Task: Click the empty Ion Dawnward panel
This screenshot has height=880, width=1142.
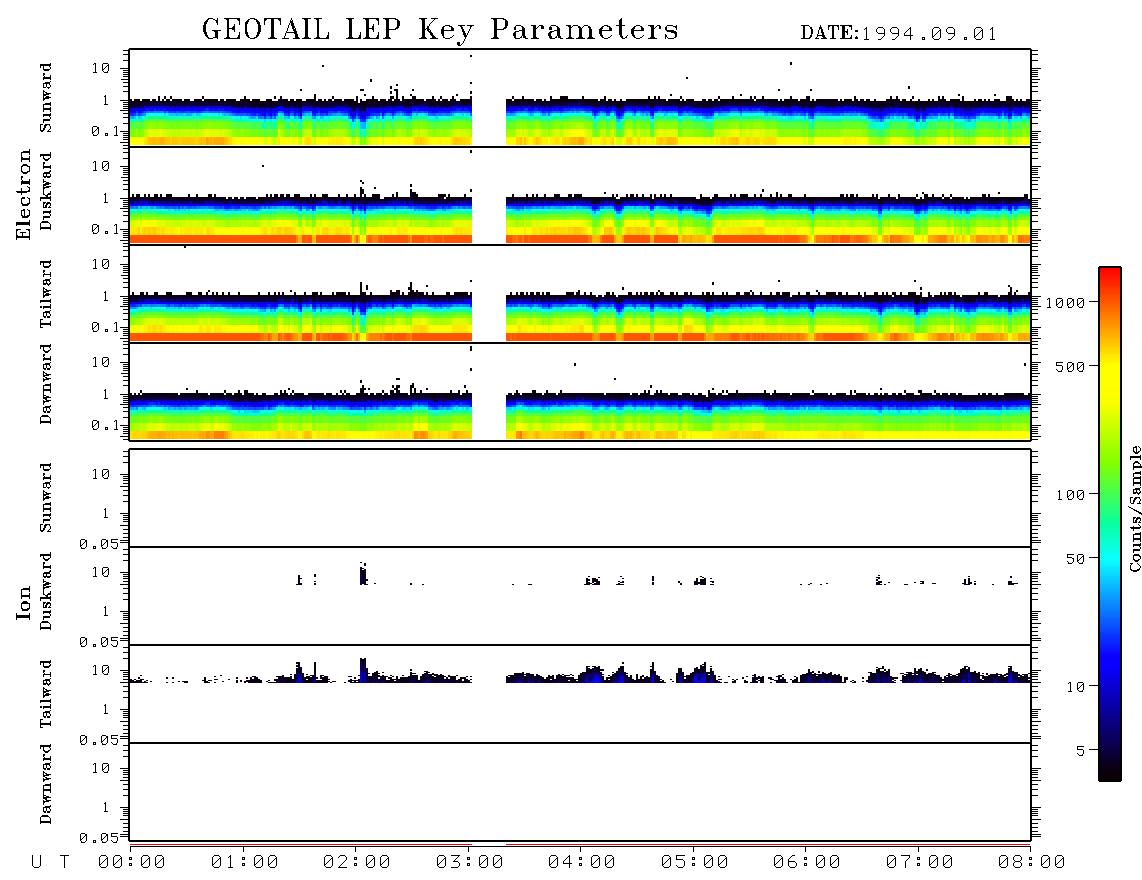Action: click(580, 792)
